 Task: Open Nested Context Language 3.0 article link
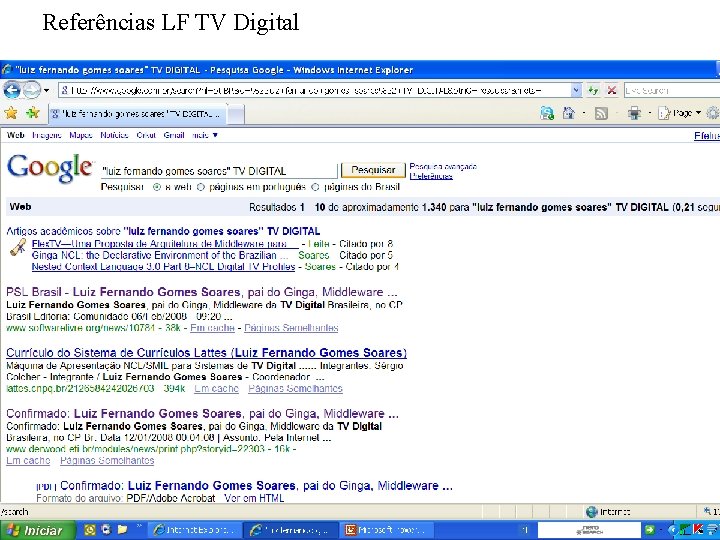163,267
